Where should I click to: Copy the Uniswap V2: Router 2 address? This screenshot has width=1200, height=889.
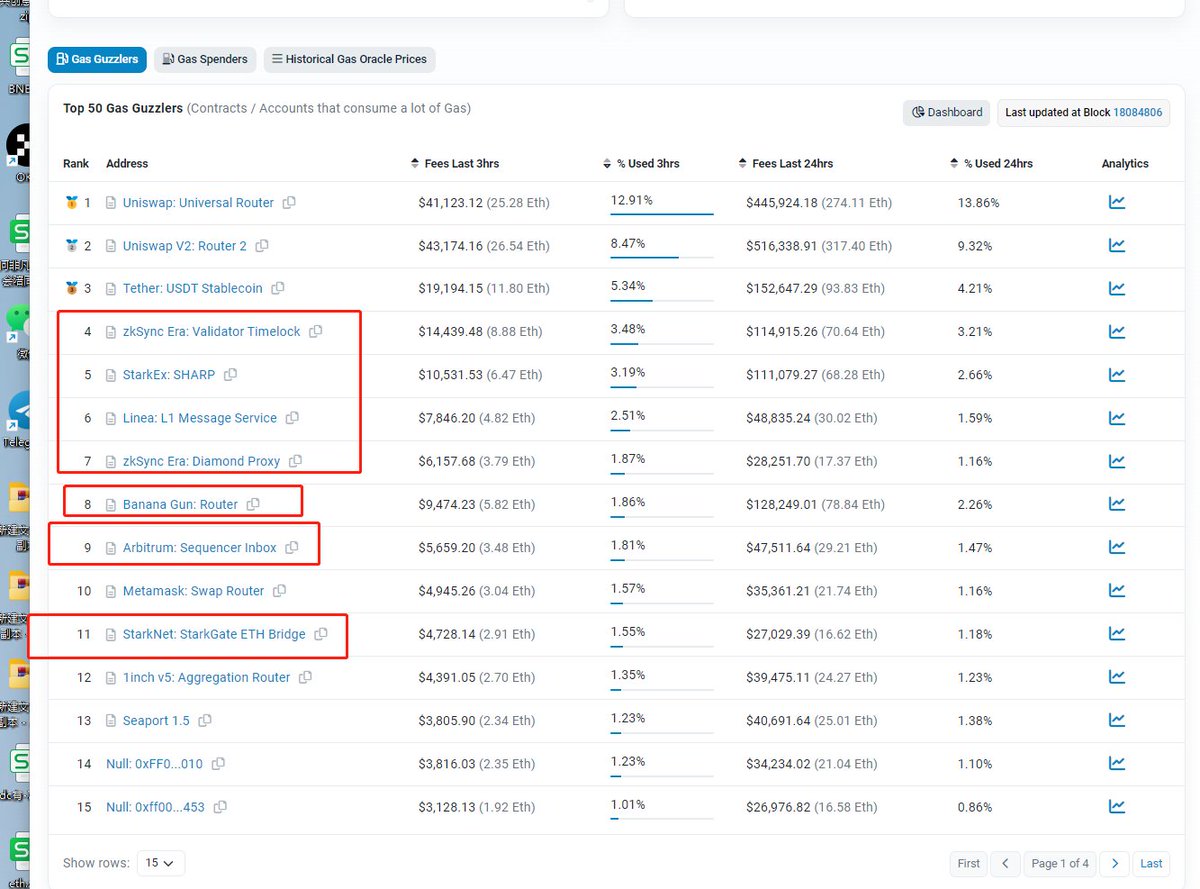point(262,246)
